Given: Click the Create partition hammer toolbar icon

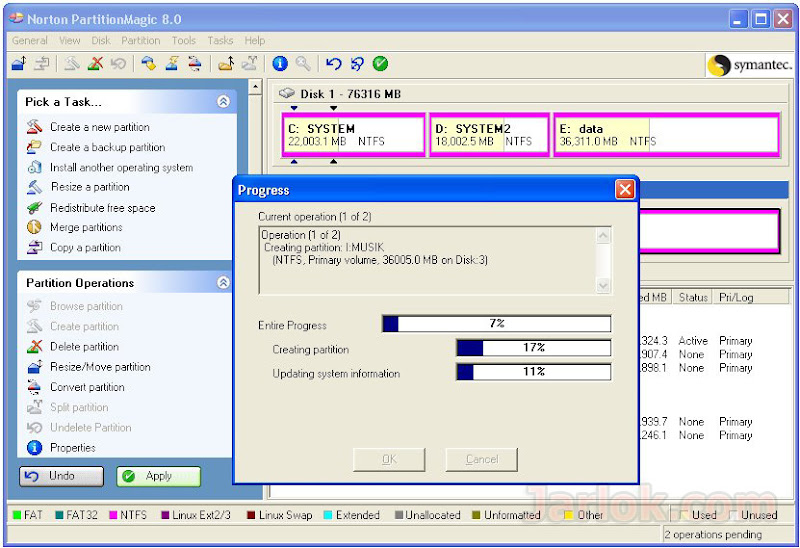Looking at the screenshot, I should point(72,64).
